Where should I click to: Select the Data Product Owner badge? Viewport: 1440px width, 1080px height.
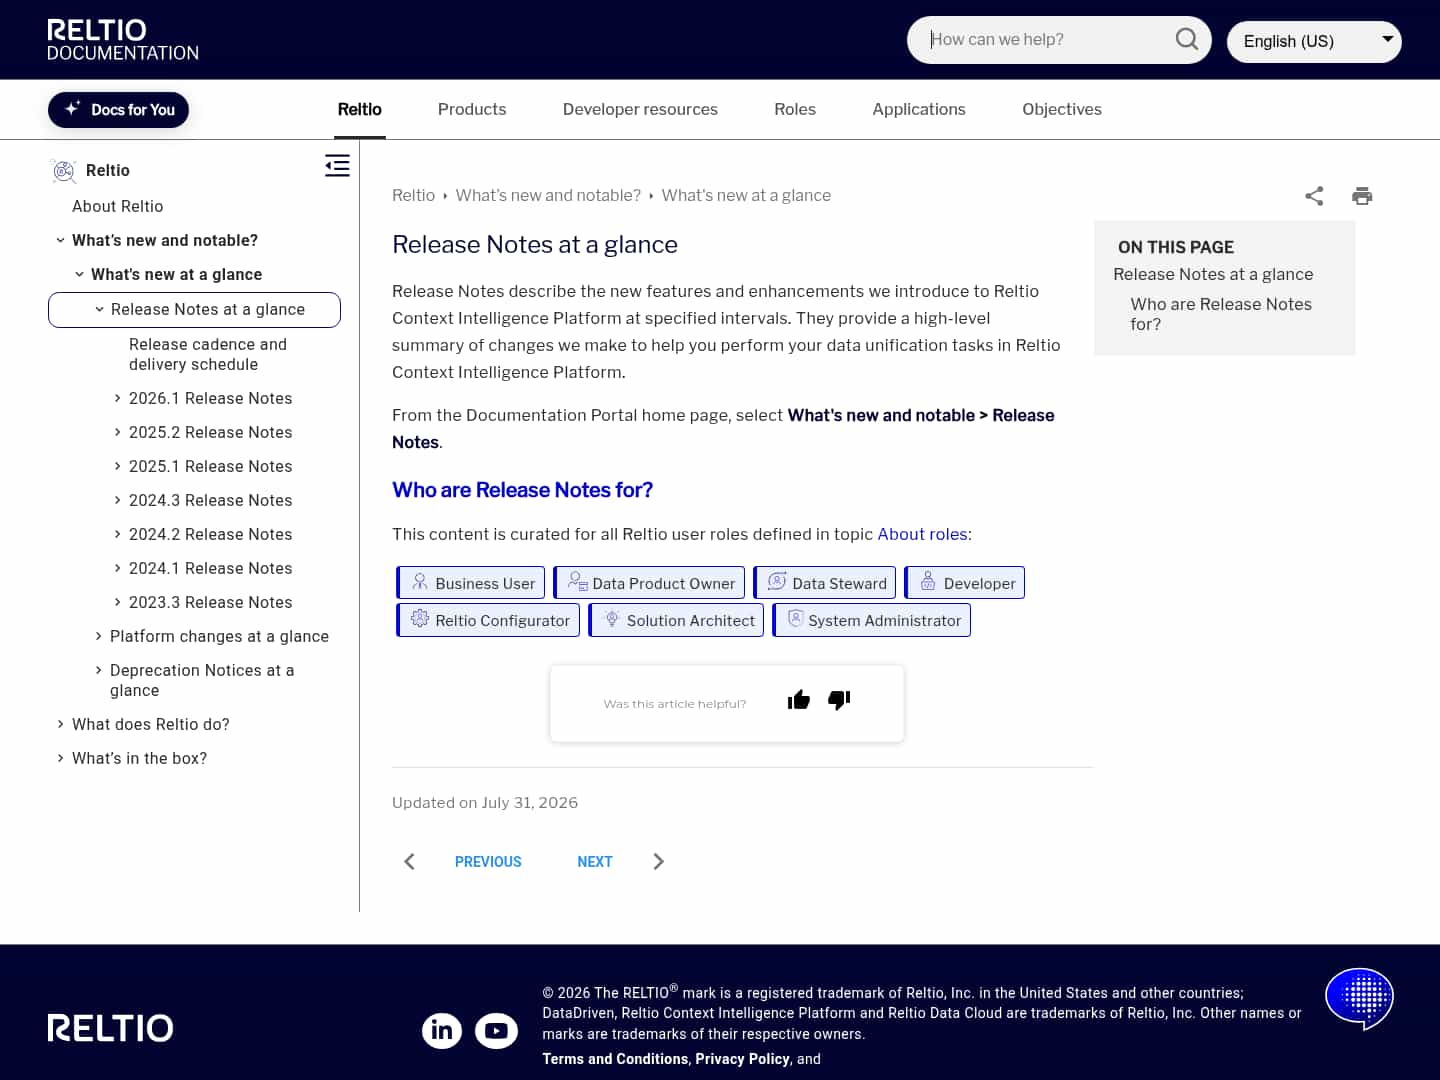(x=649, y=583)
